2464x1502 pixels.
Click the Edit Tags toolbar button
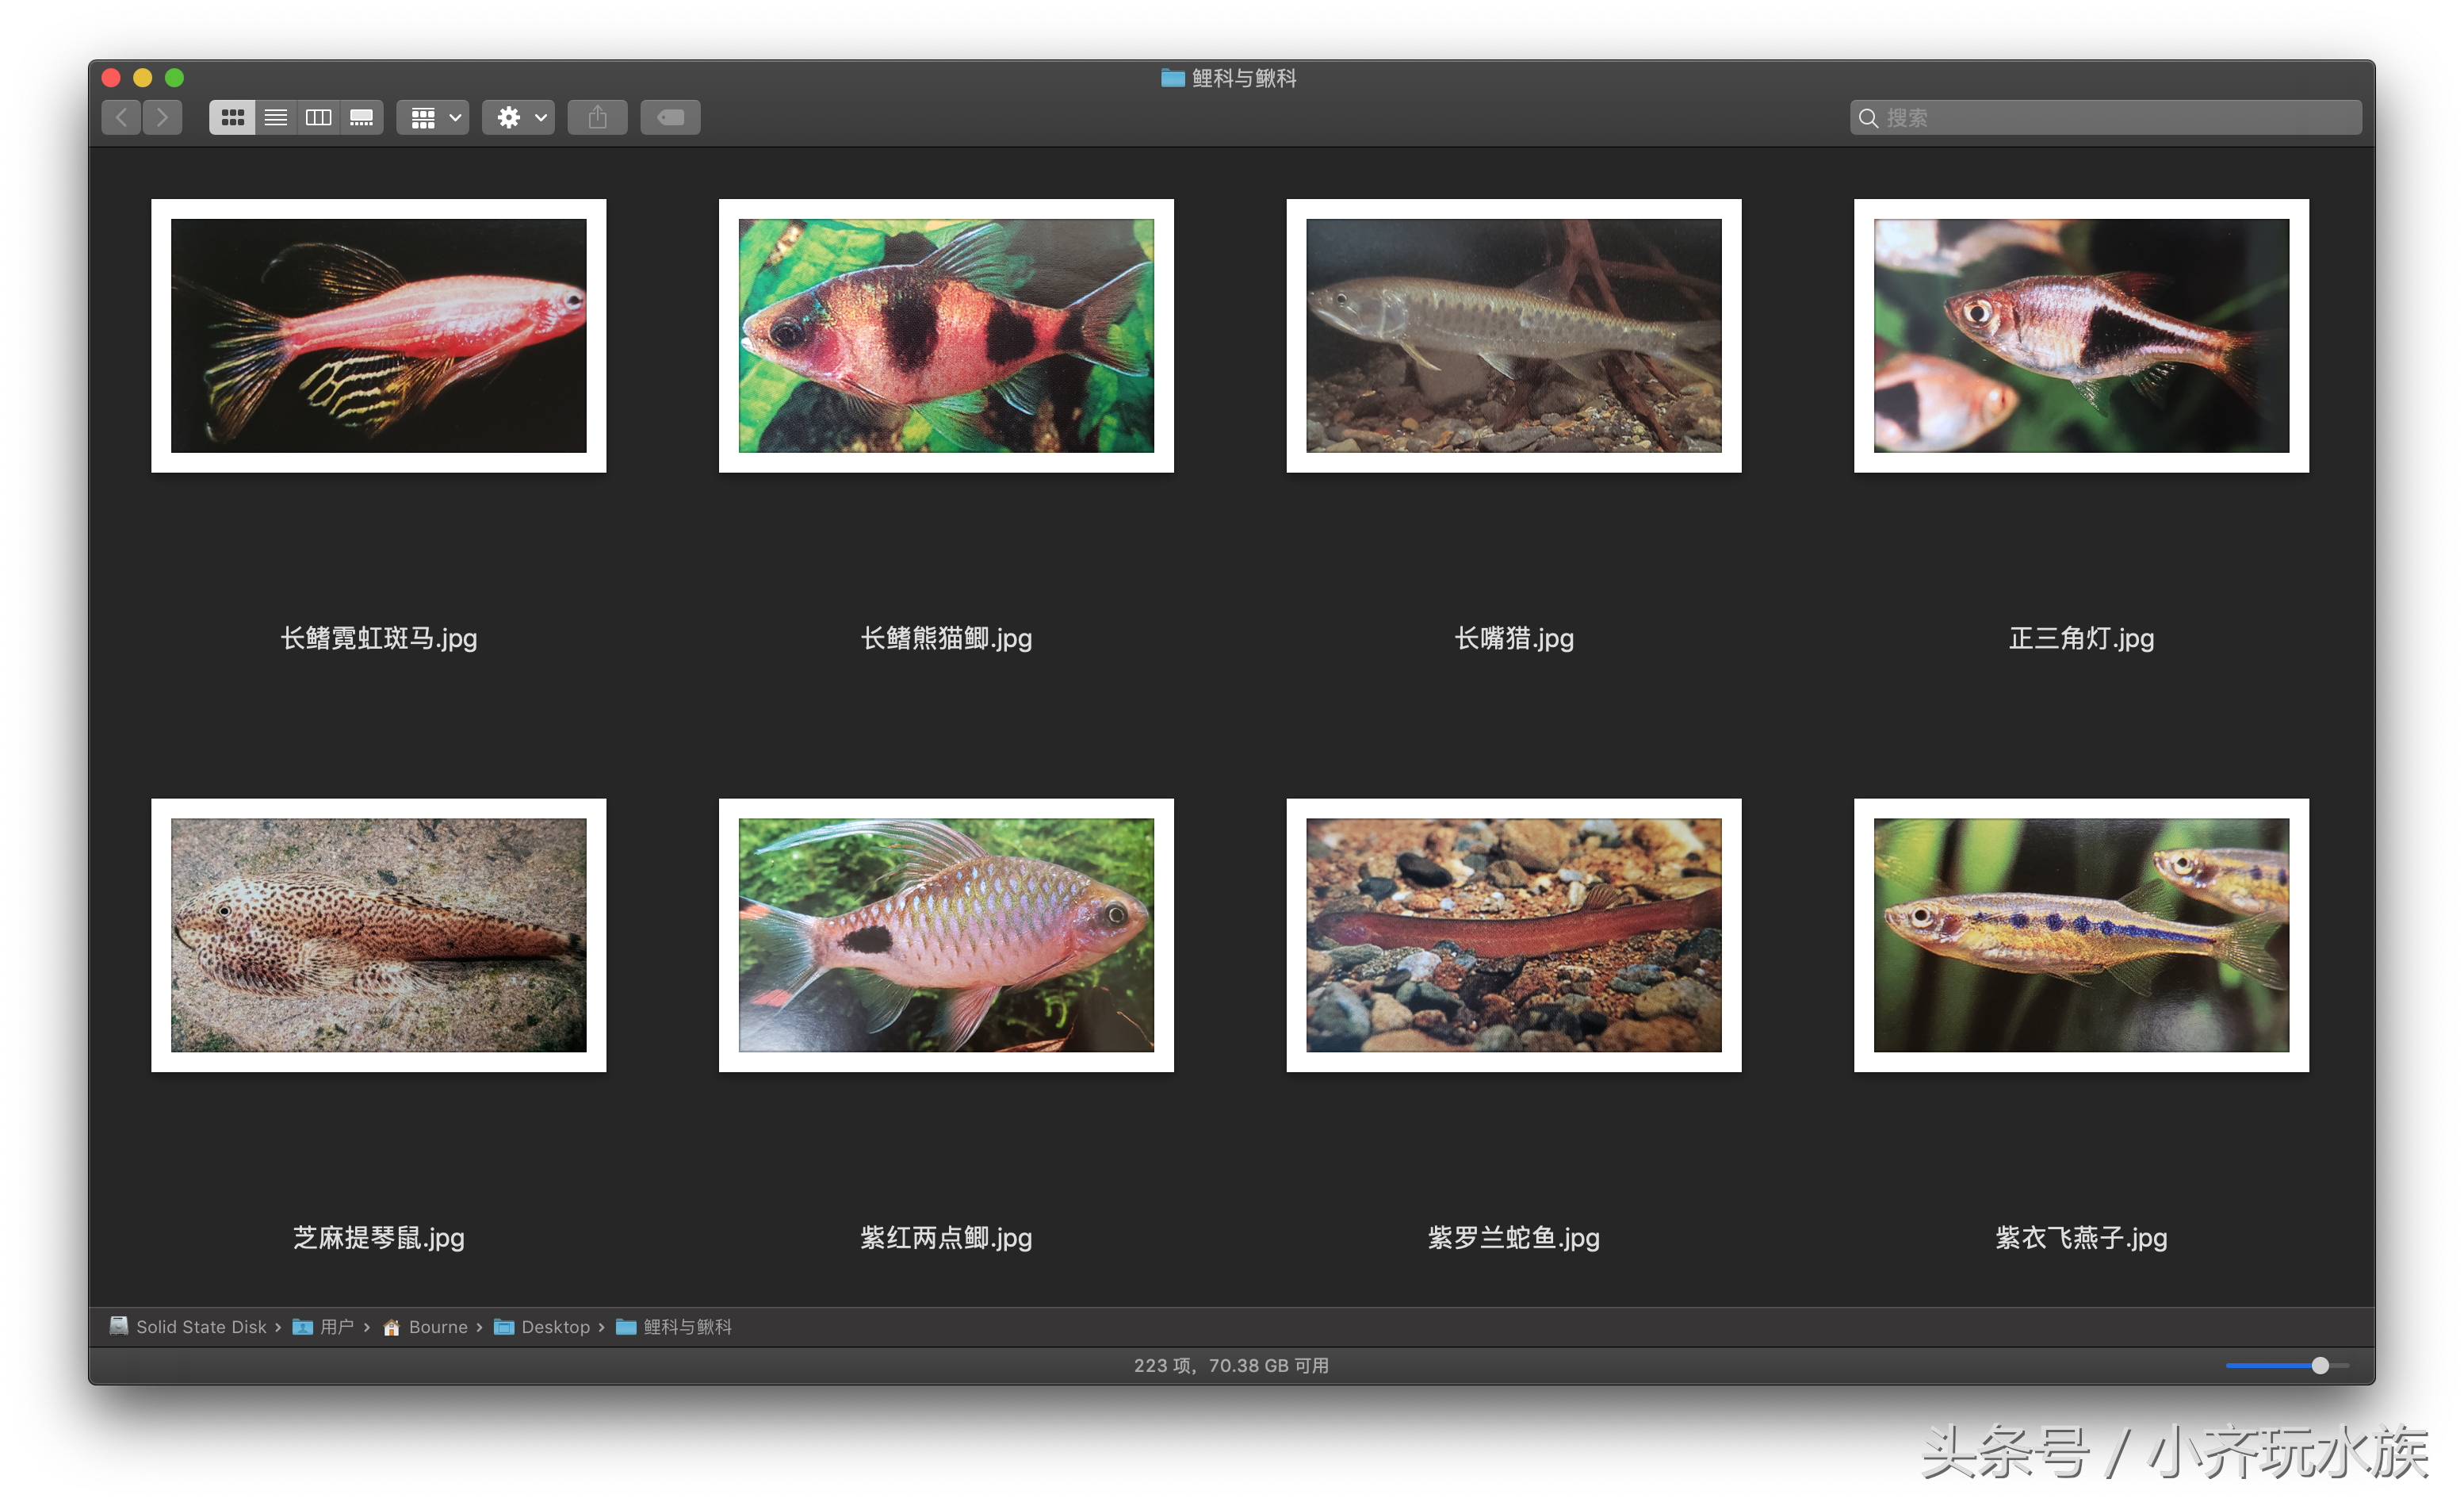tap(671, 118)
